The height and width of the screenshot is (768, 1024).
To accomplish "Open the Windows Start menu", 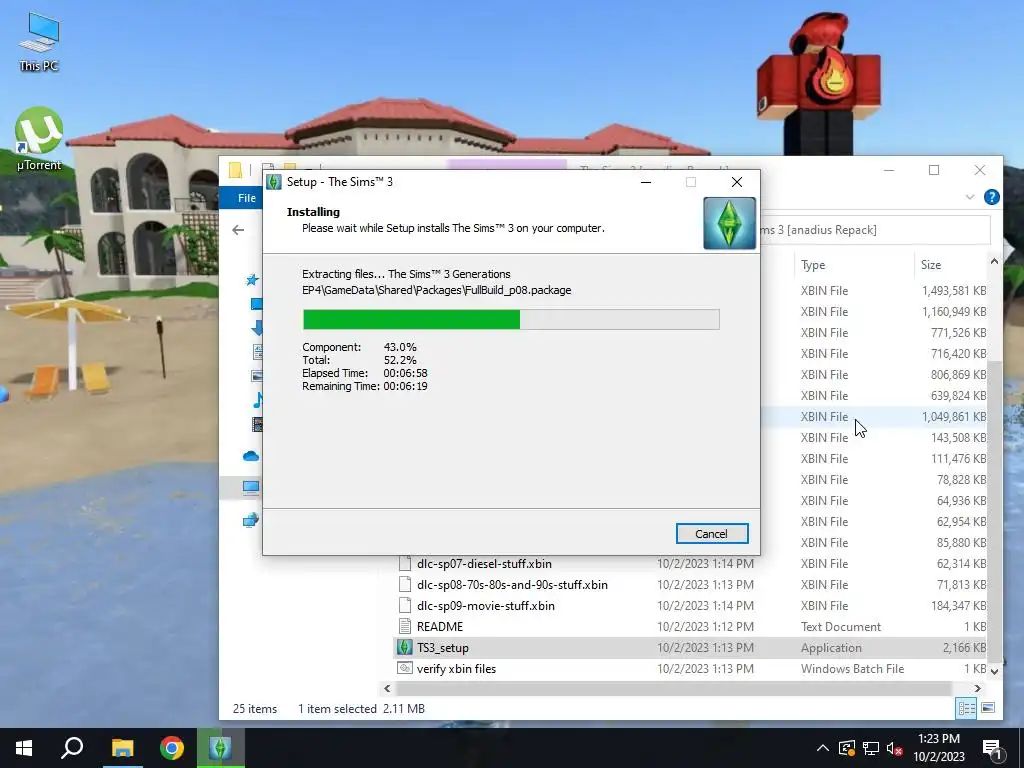I will 24,748.
